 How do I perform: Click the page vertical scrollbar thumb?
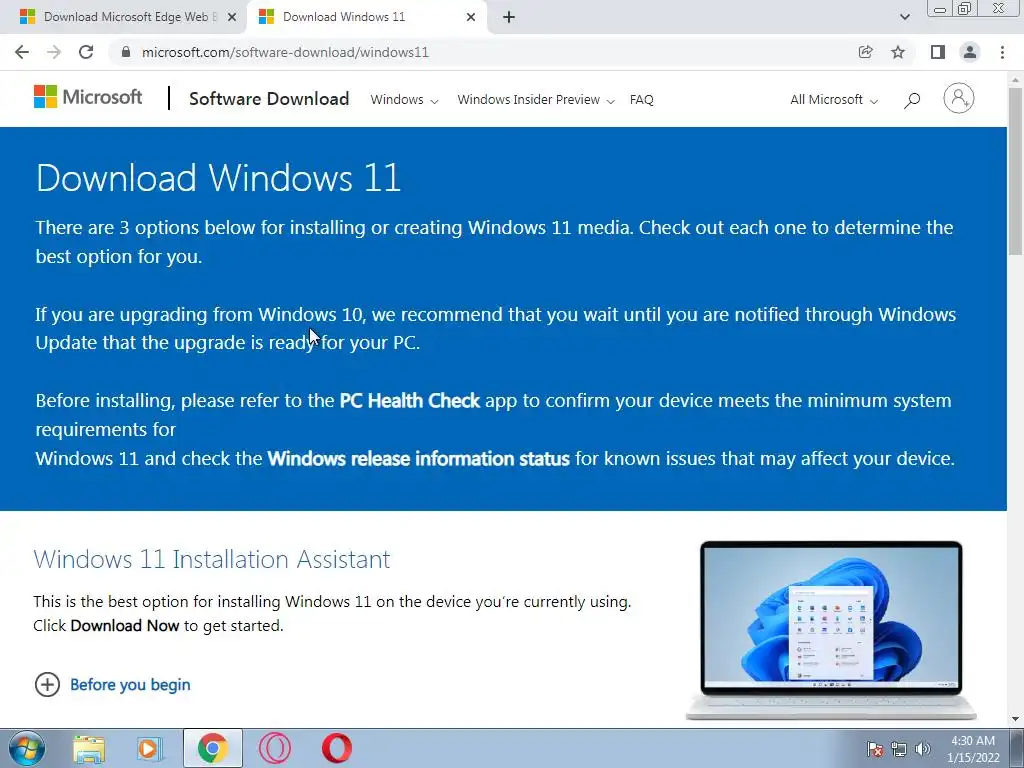click(x=1016, y=171)
